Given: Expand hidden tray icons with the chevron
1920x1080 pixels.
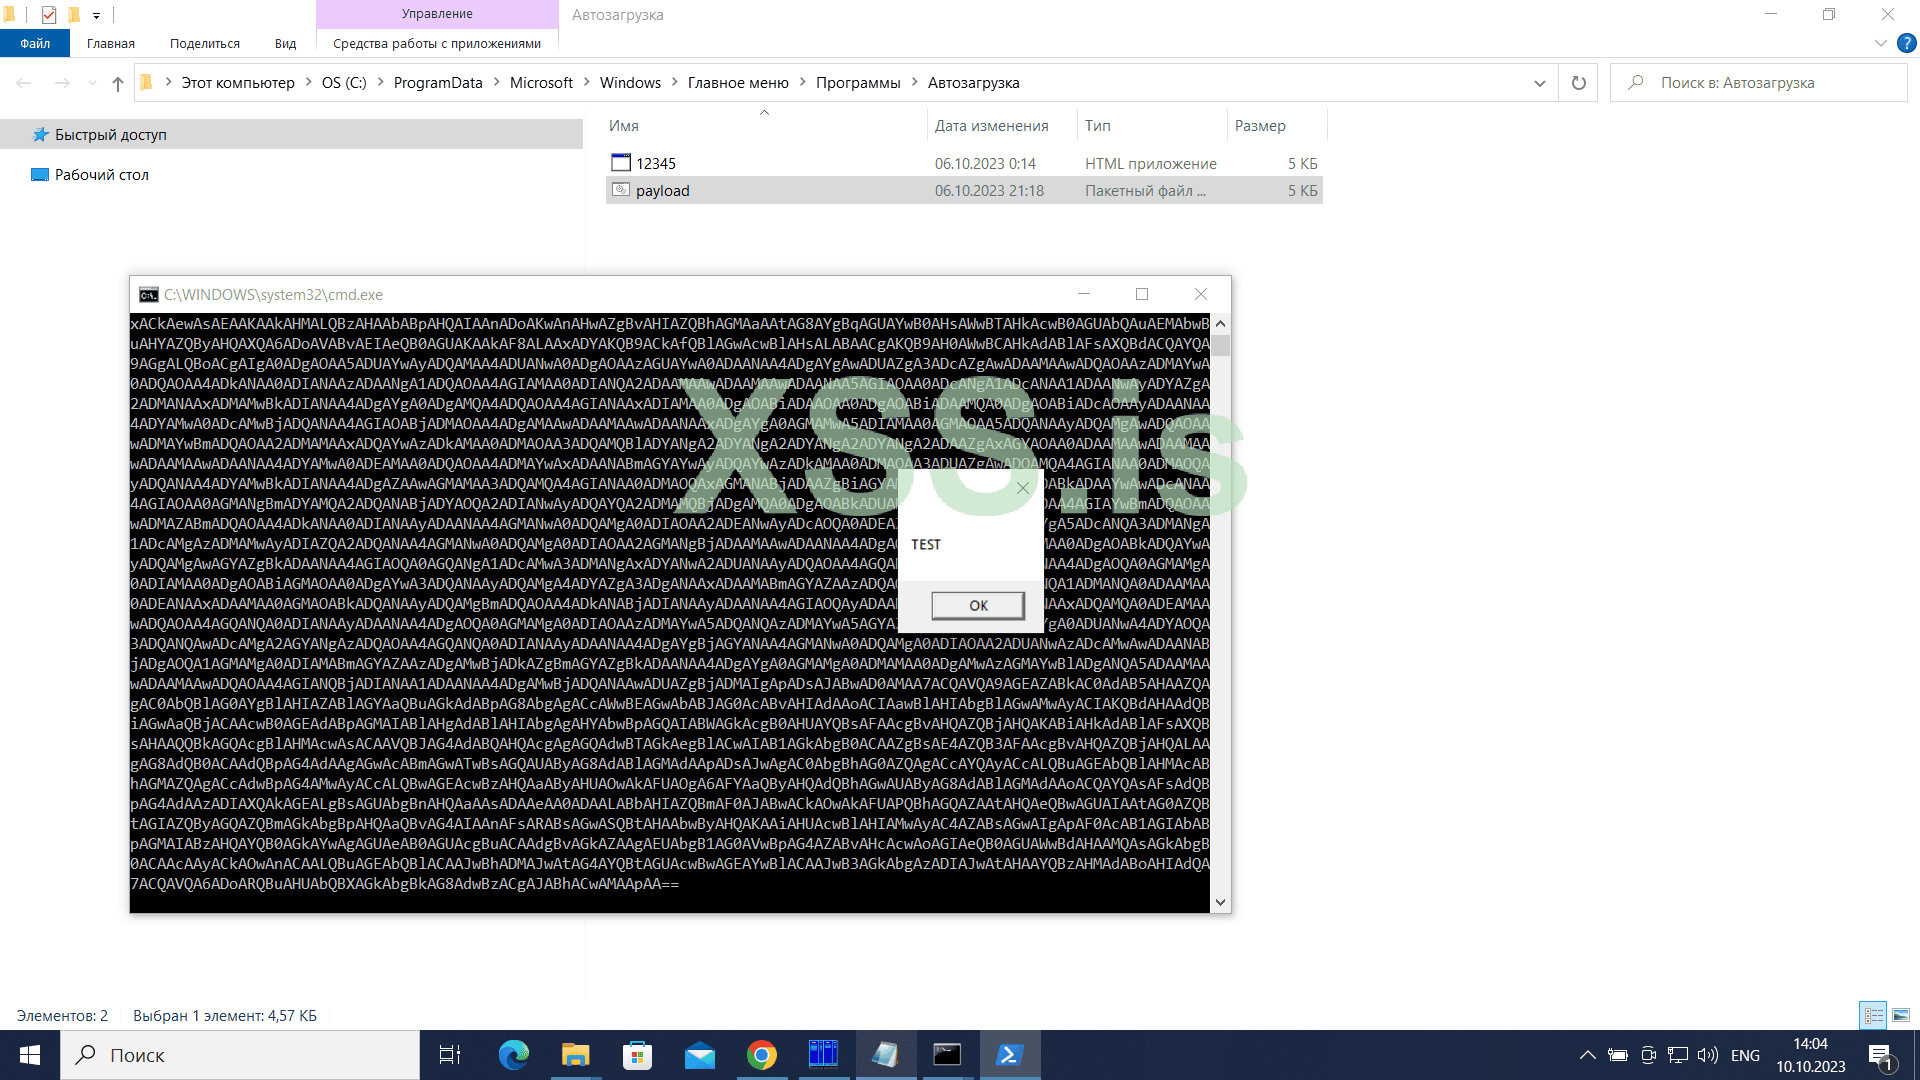Looking at the screenshot, I should [1587, 1055].
